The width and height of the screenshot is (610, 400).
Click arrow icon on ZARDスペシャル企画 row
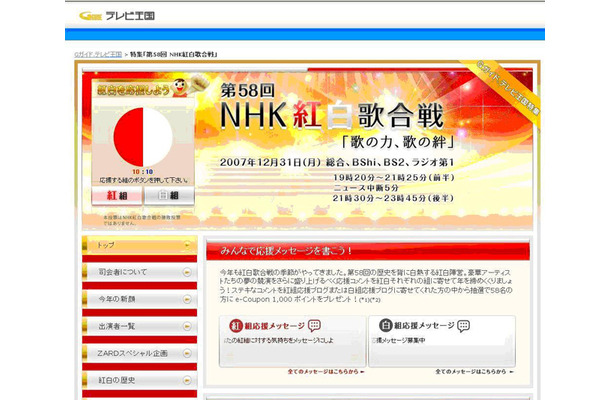[187, 353]
